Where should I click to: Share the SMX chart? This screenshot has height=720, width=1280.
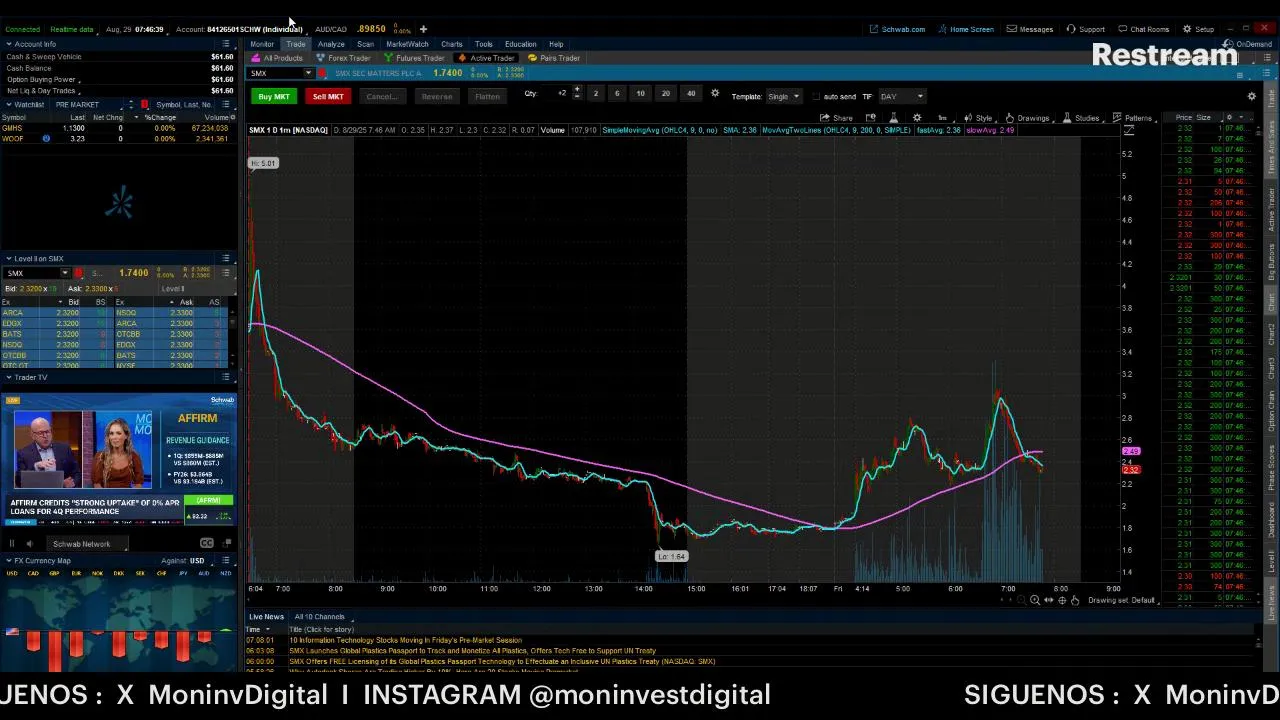tap(836, 118)
